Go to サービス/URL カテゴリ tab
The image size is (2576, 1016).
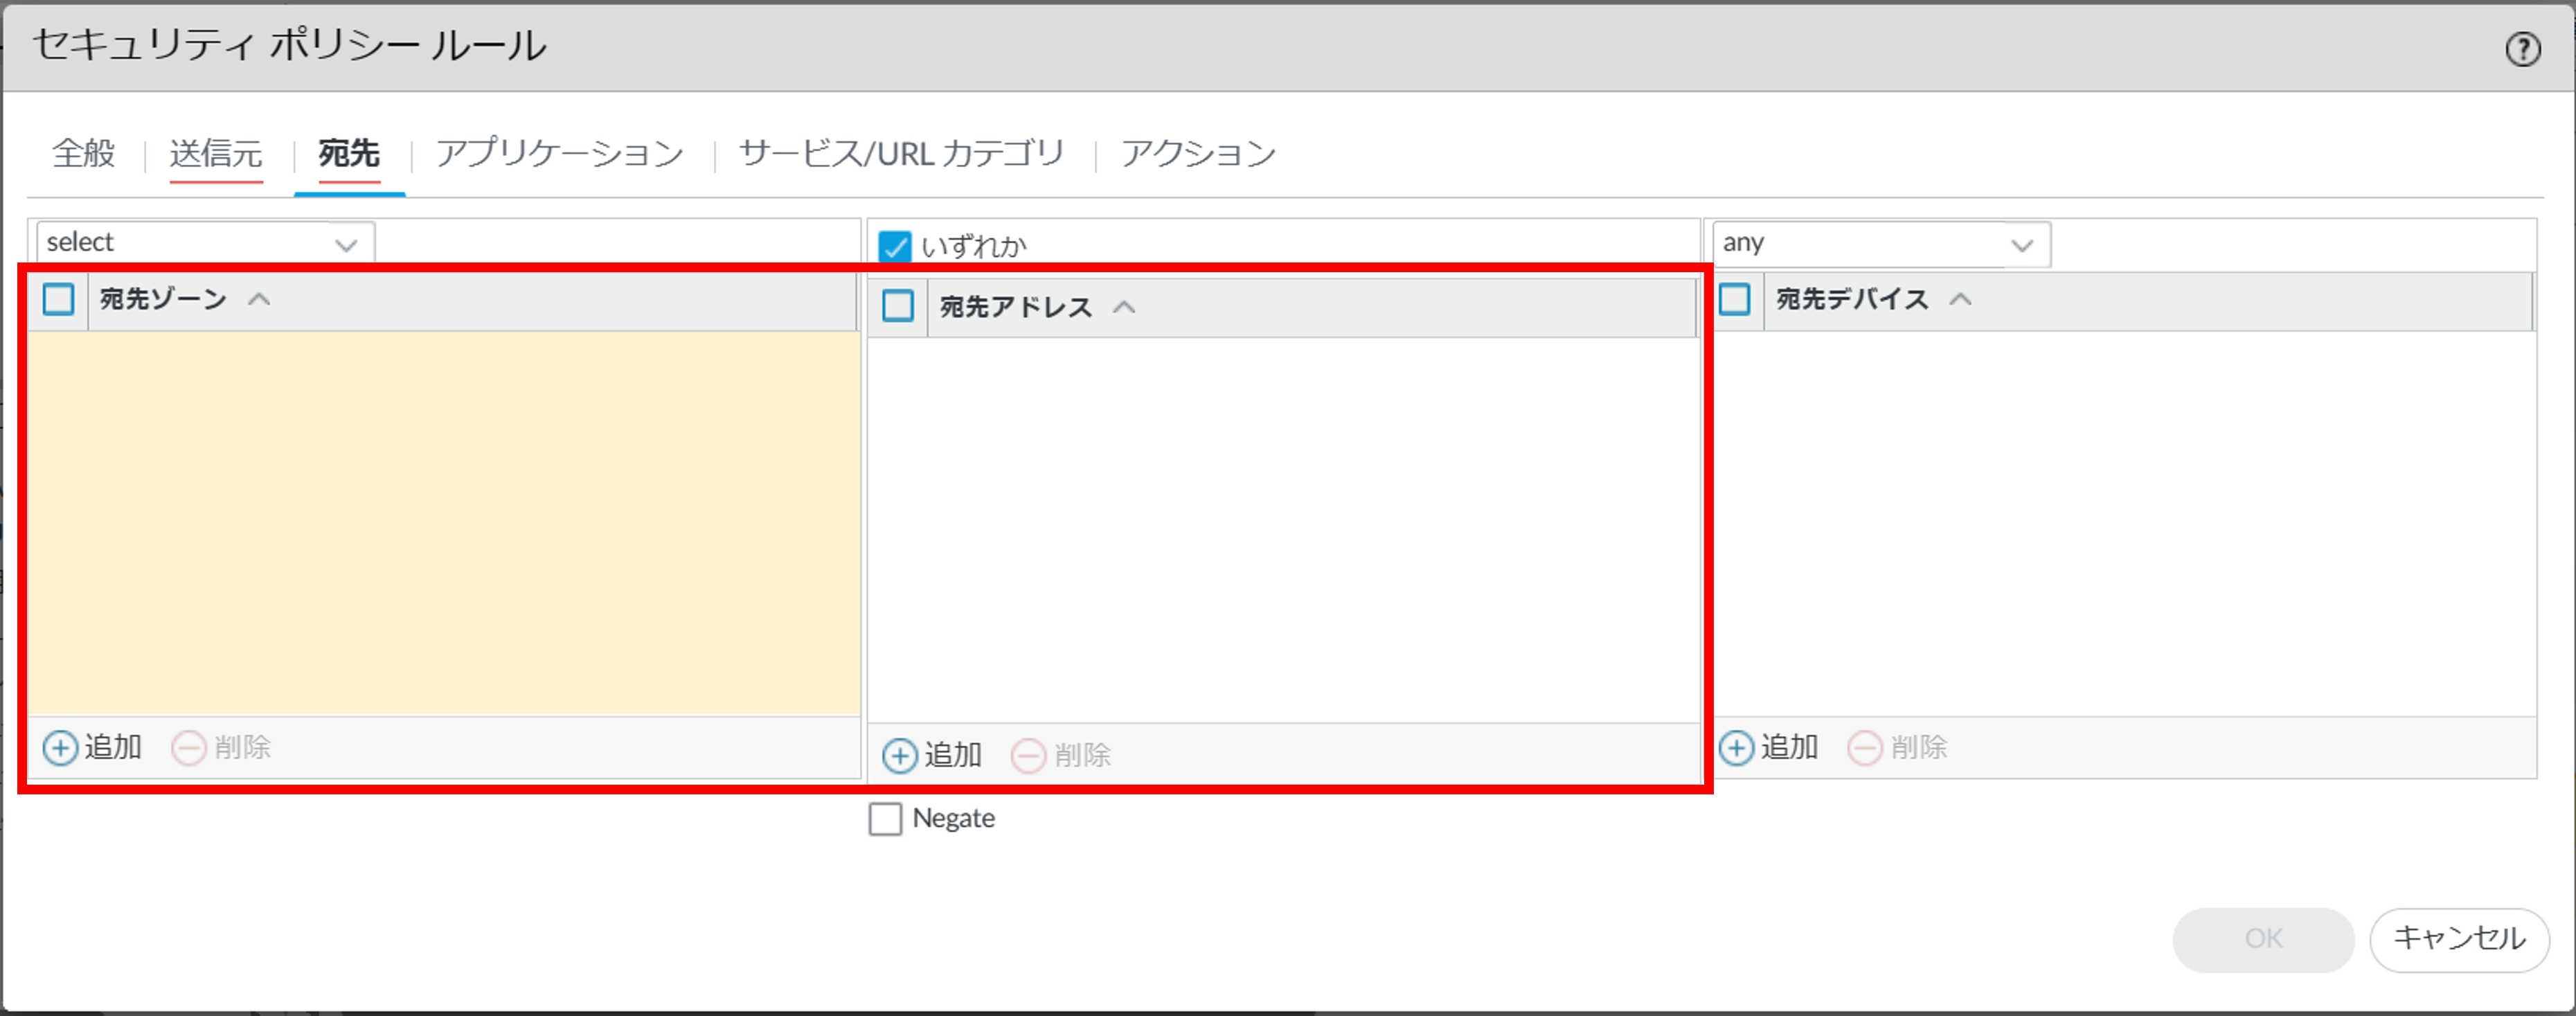point(901,153)
